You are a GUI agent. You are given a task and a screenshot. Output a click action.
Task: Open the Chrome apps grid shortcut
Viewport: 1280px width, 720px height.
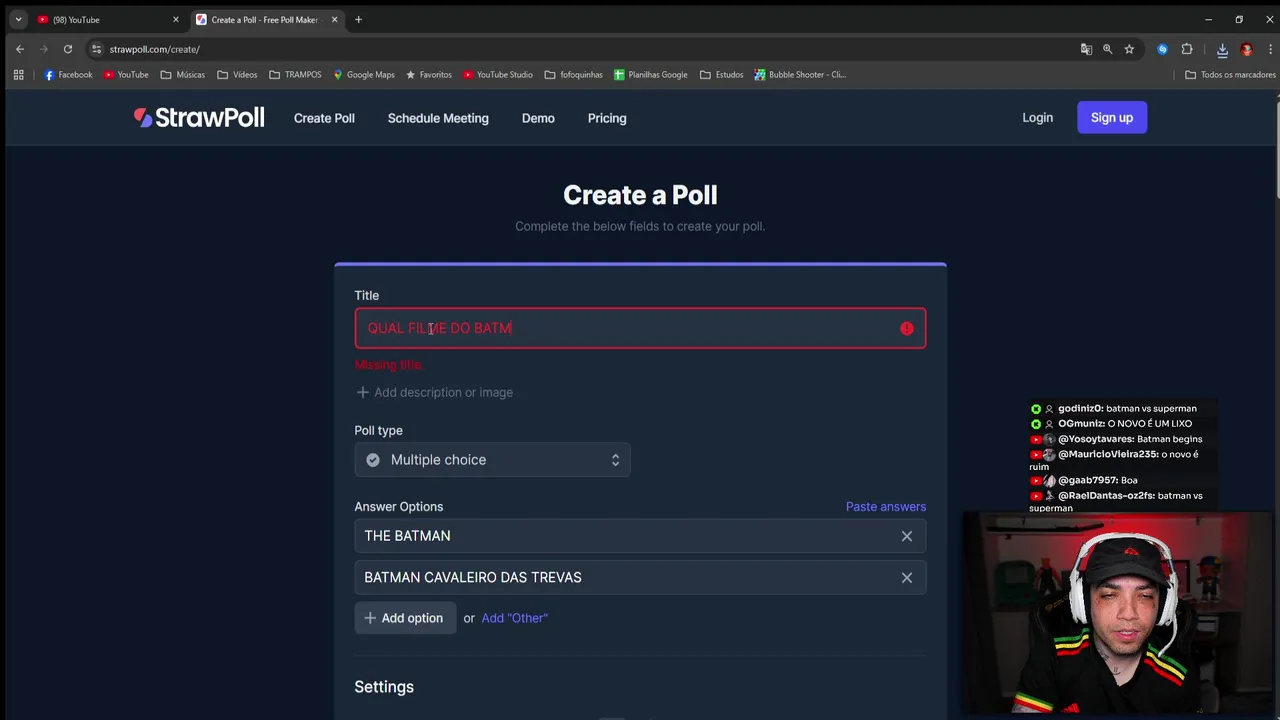[18, 75]
